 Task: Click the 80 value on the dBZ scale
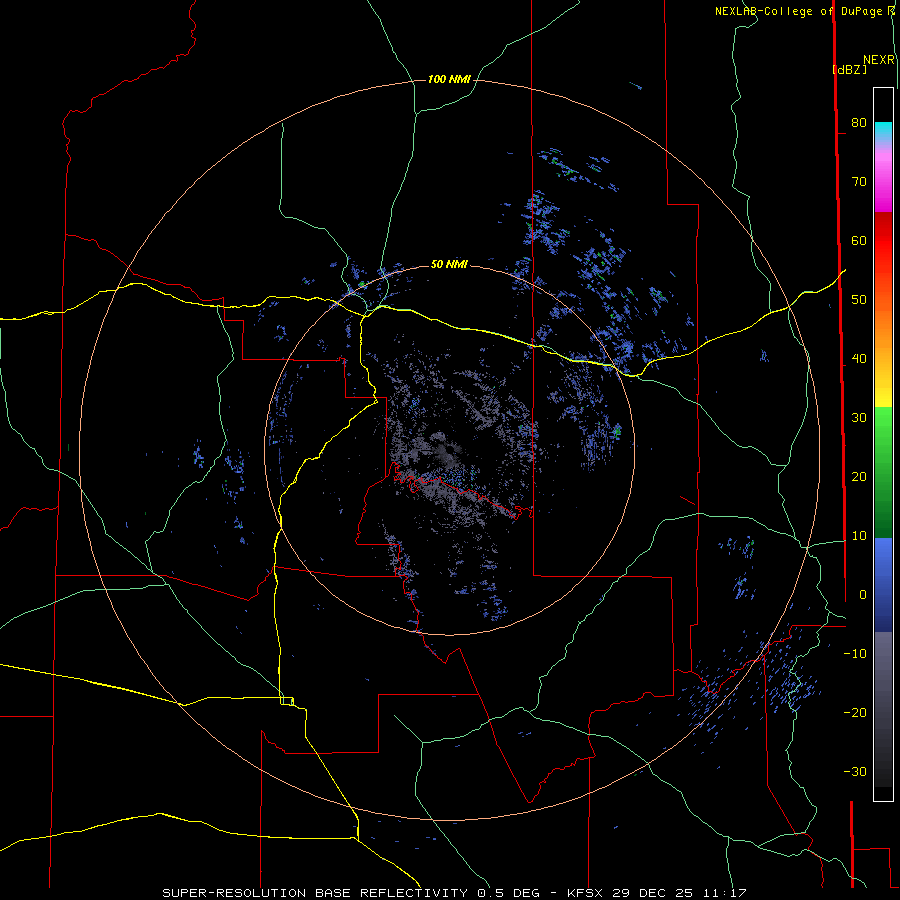[859, 122]
